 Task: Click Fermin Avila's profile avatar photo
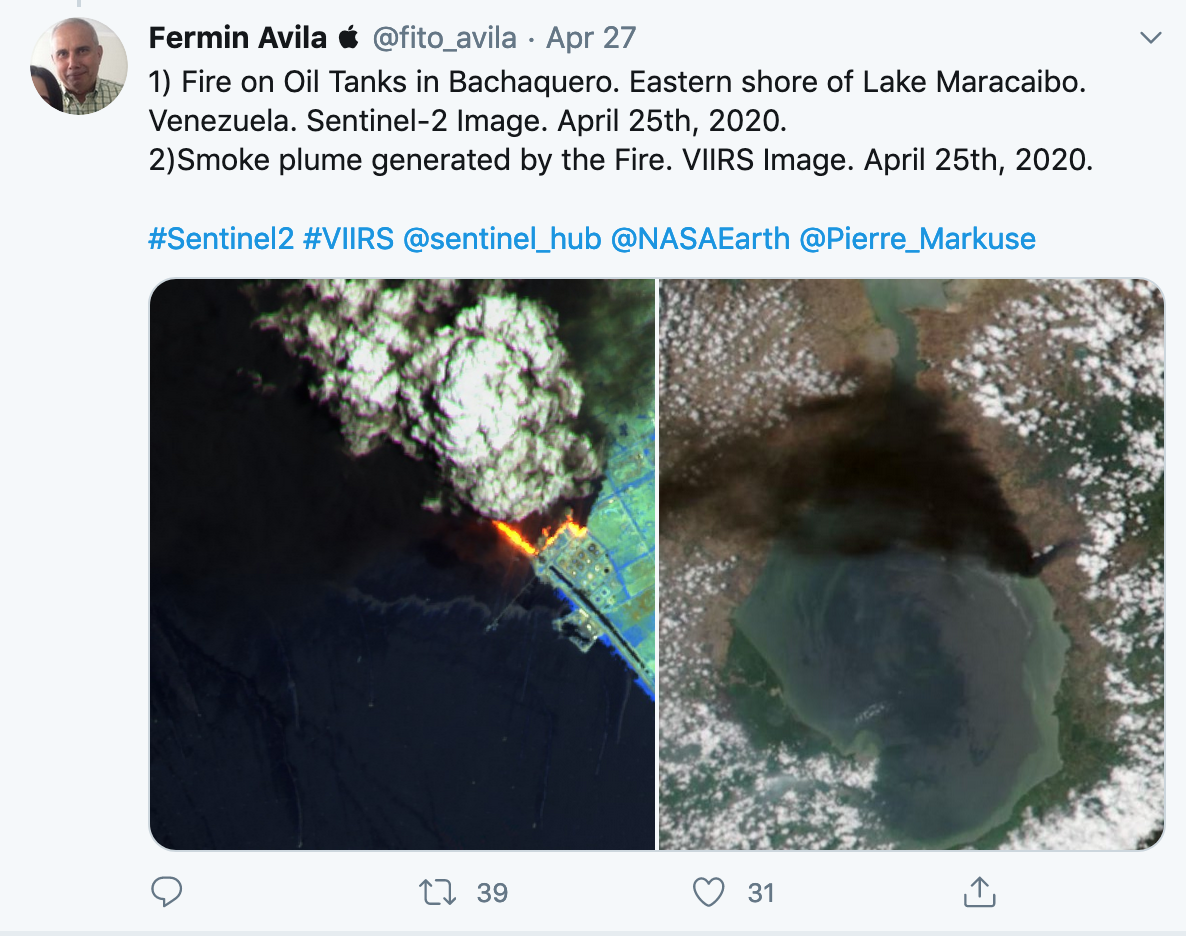pyautogui.click(x=79, y=66)
